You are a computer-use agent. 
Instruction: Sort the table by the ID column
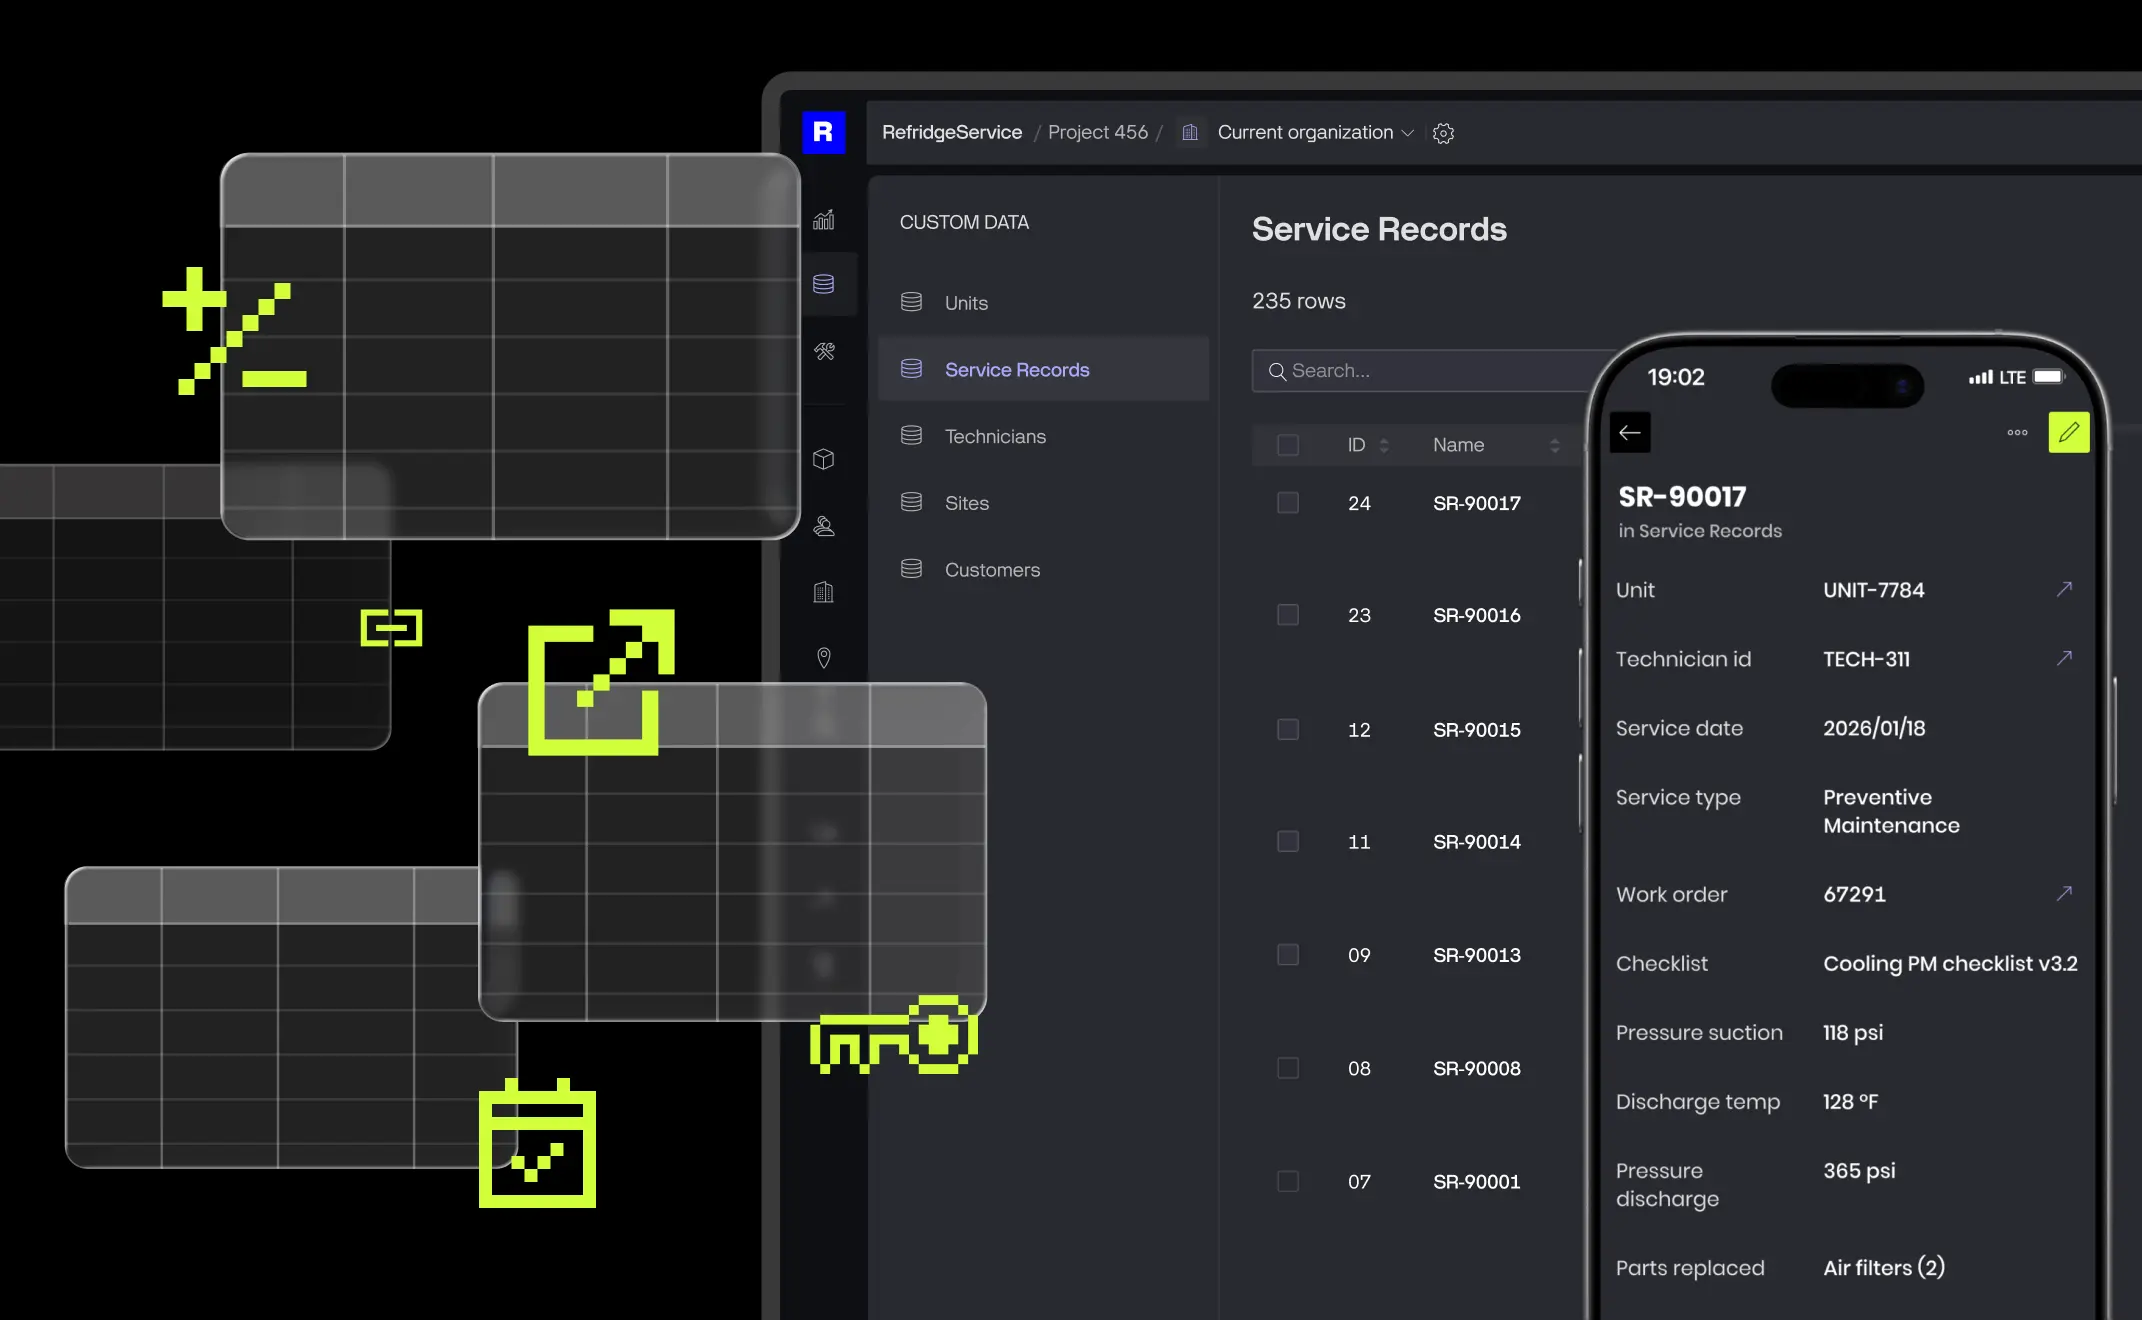[1384, 445]
